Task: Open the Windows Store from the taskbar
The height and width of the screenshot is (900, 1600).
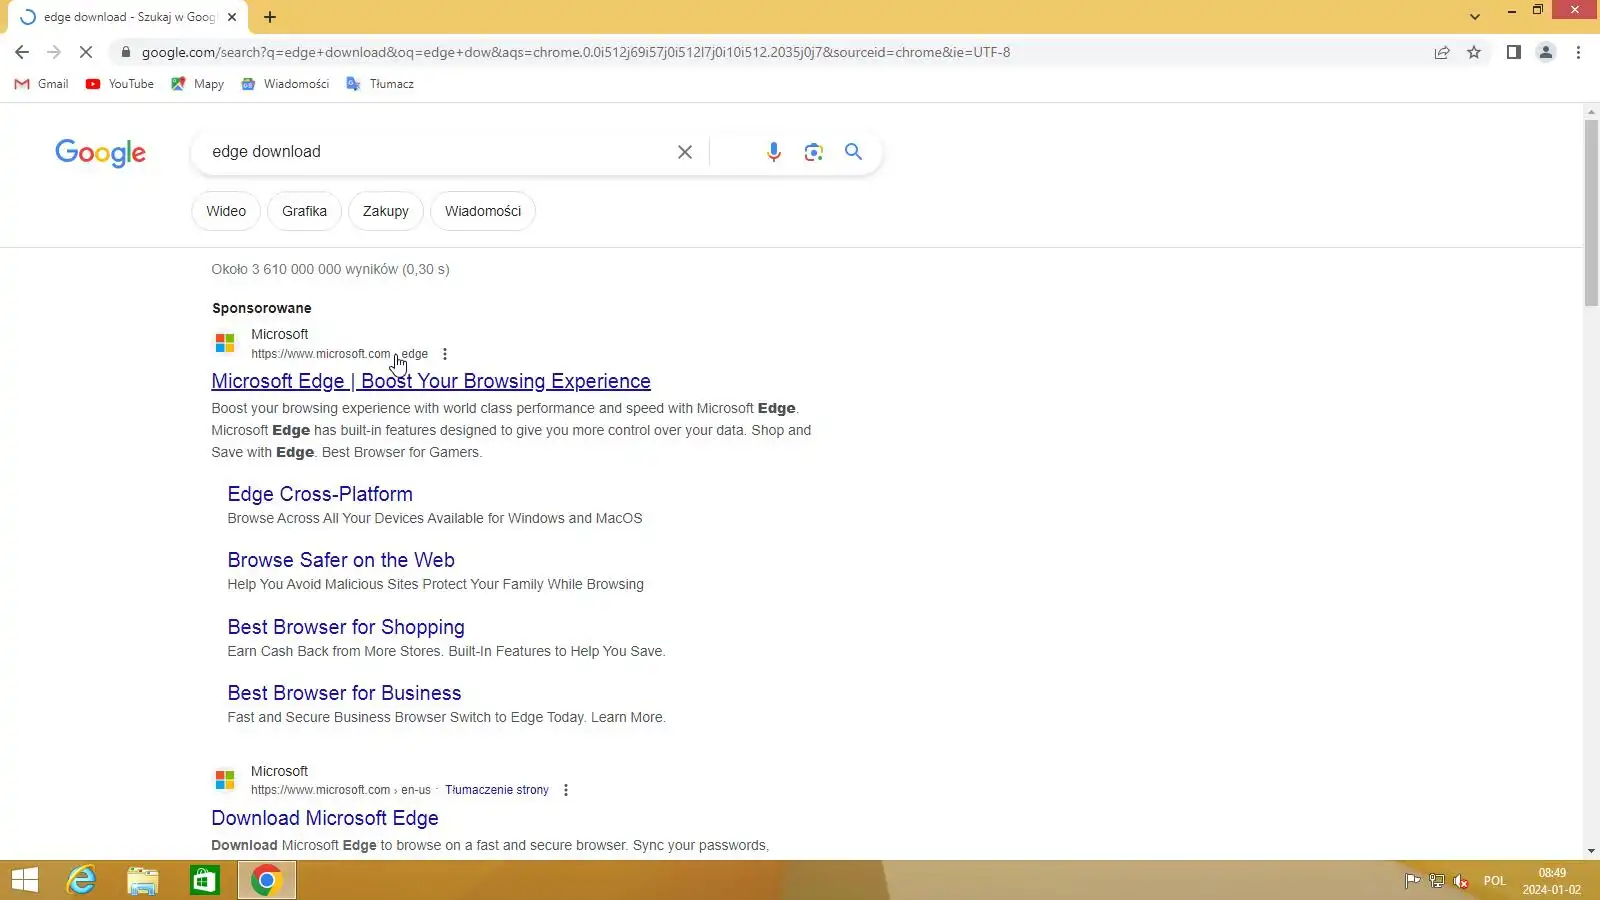Action: click(205, 880)
